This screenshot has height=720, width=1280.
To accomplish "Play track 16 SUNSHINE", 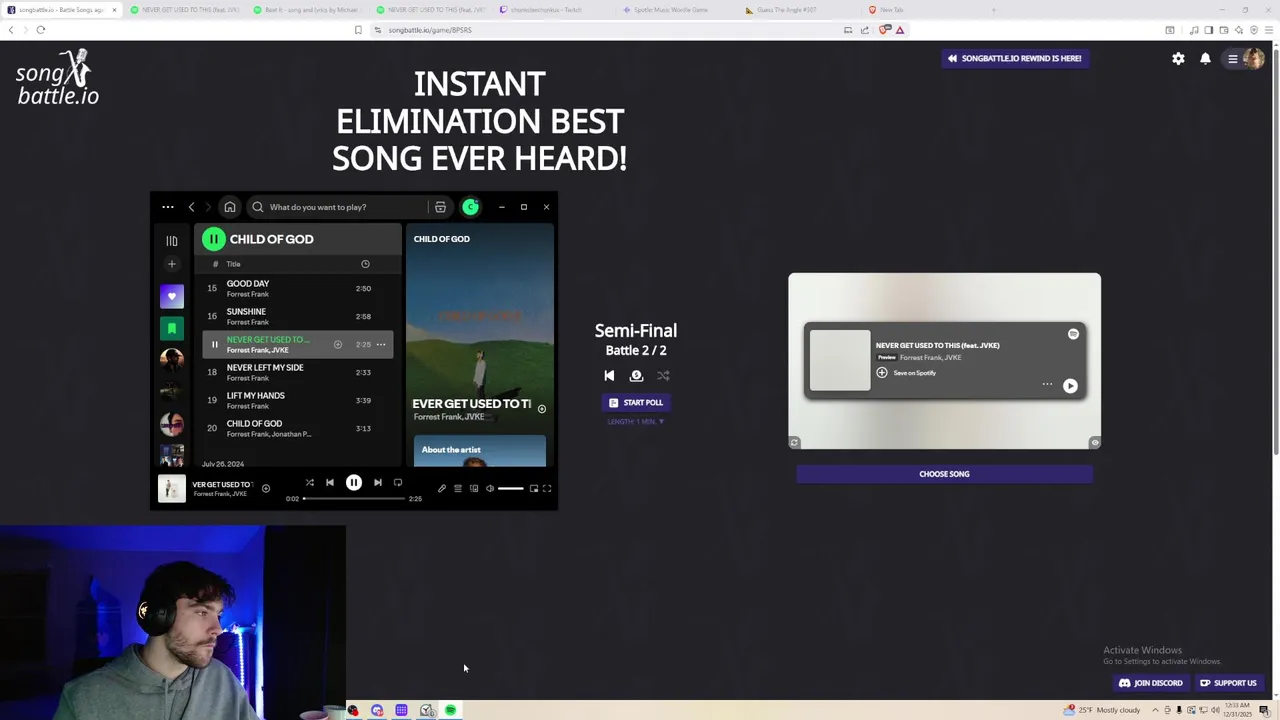I will coord(298,316).
